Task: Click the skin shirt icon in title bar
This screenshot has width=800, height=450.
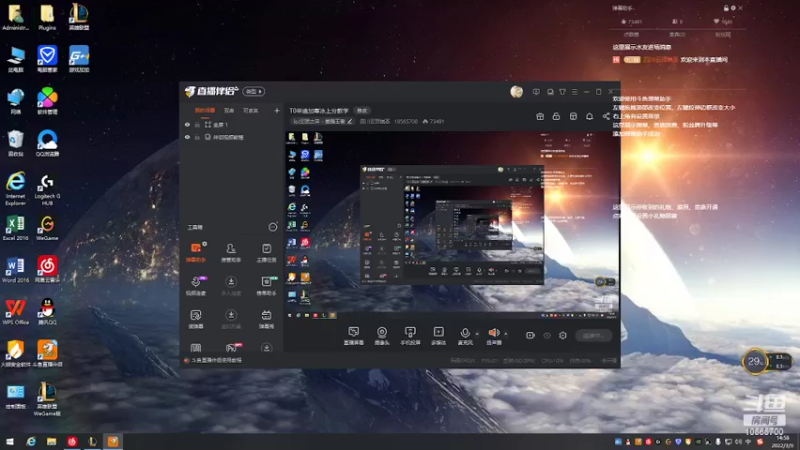Action: [x=562, y=92]
